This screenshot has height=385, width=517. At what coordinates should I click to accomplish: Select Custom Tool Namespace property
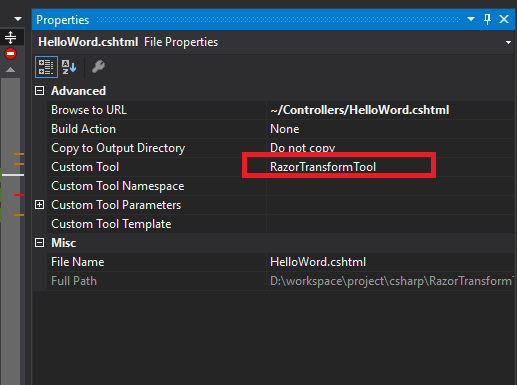118,186
